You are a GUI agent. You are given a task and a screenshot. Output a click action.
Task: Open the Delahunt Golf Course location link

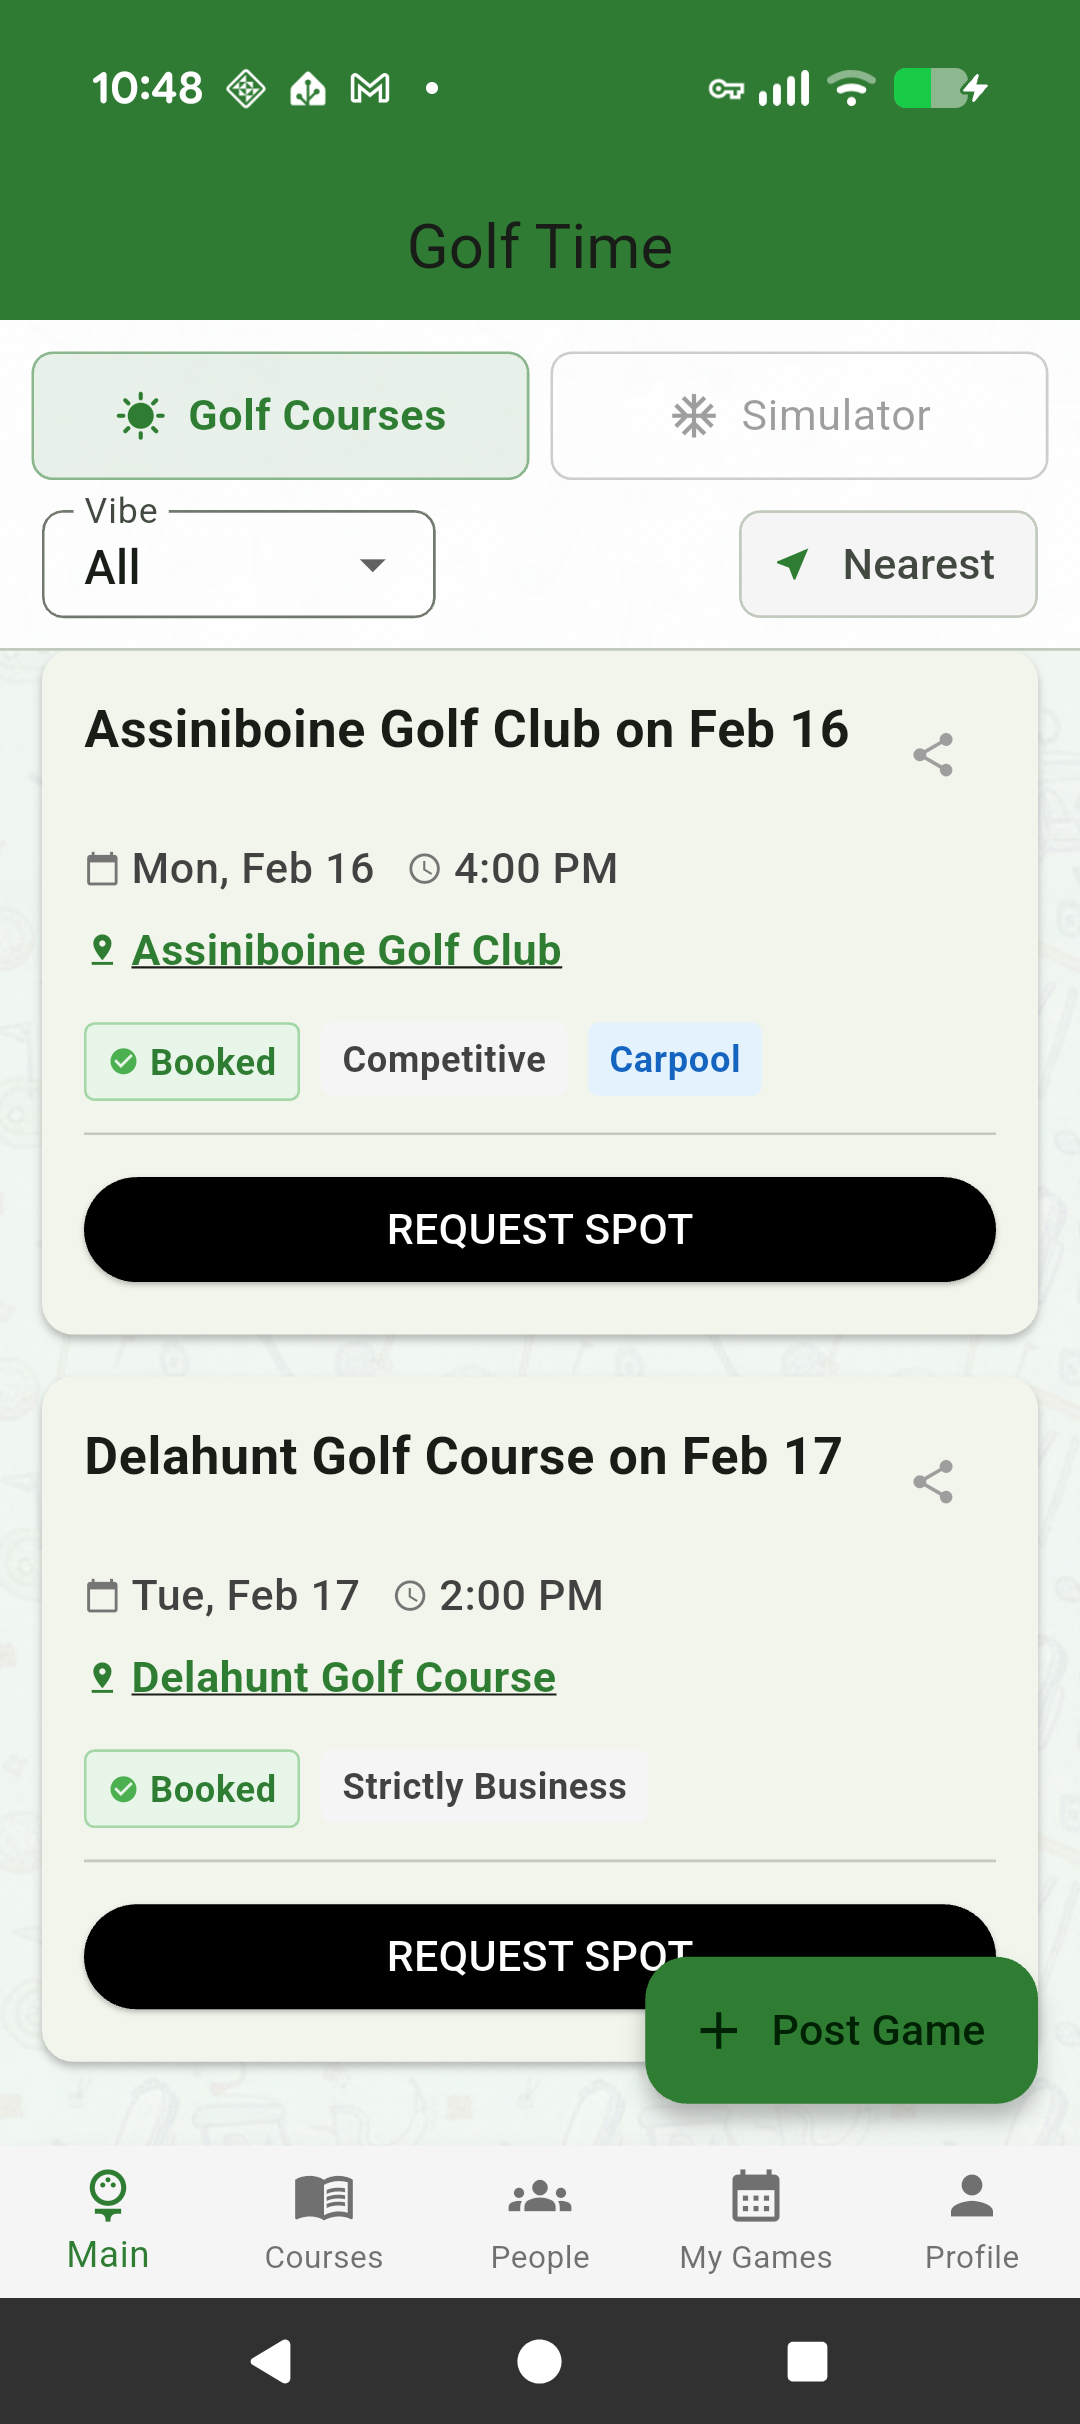tap(343, 1677)
